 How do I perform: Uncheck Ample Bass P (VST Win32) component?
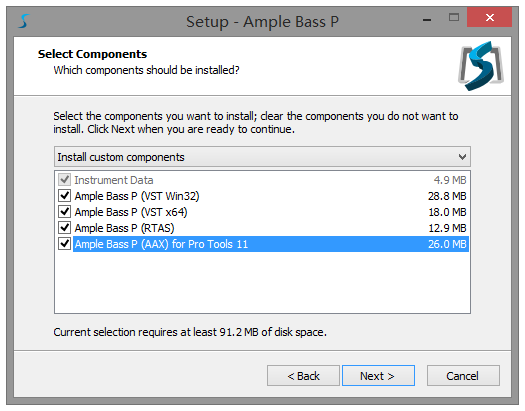[64, 196]
